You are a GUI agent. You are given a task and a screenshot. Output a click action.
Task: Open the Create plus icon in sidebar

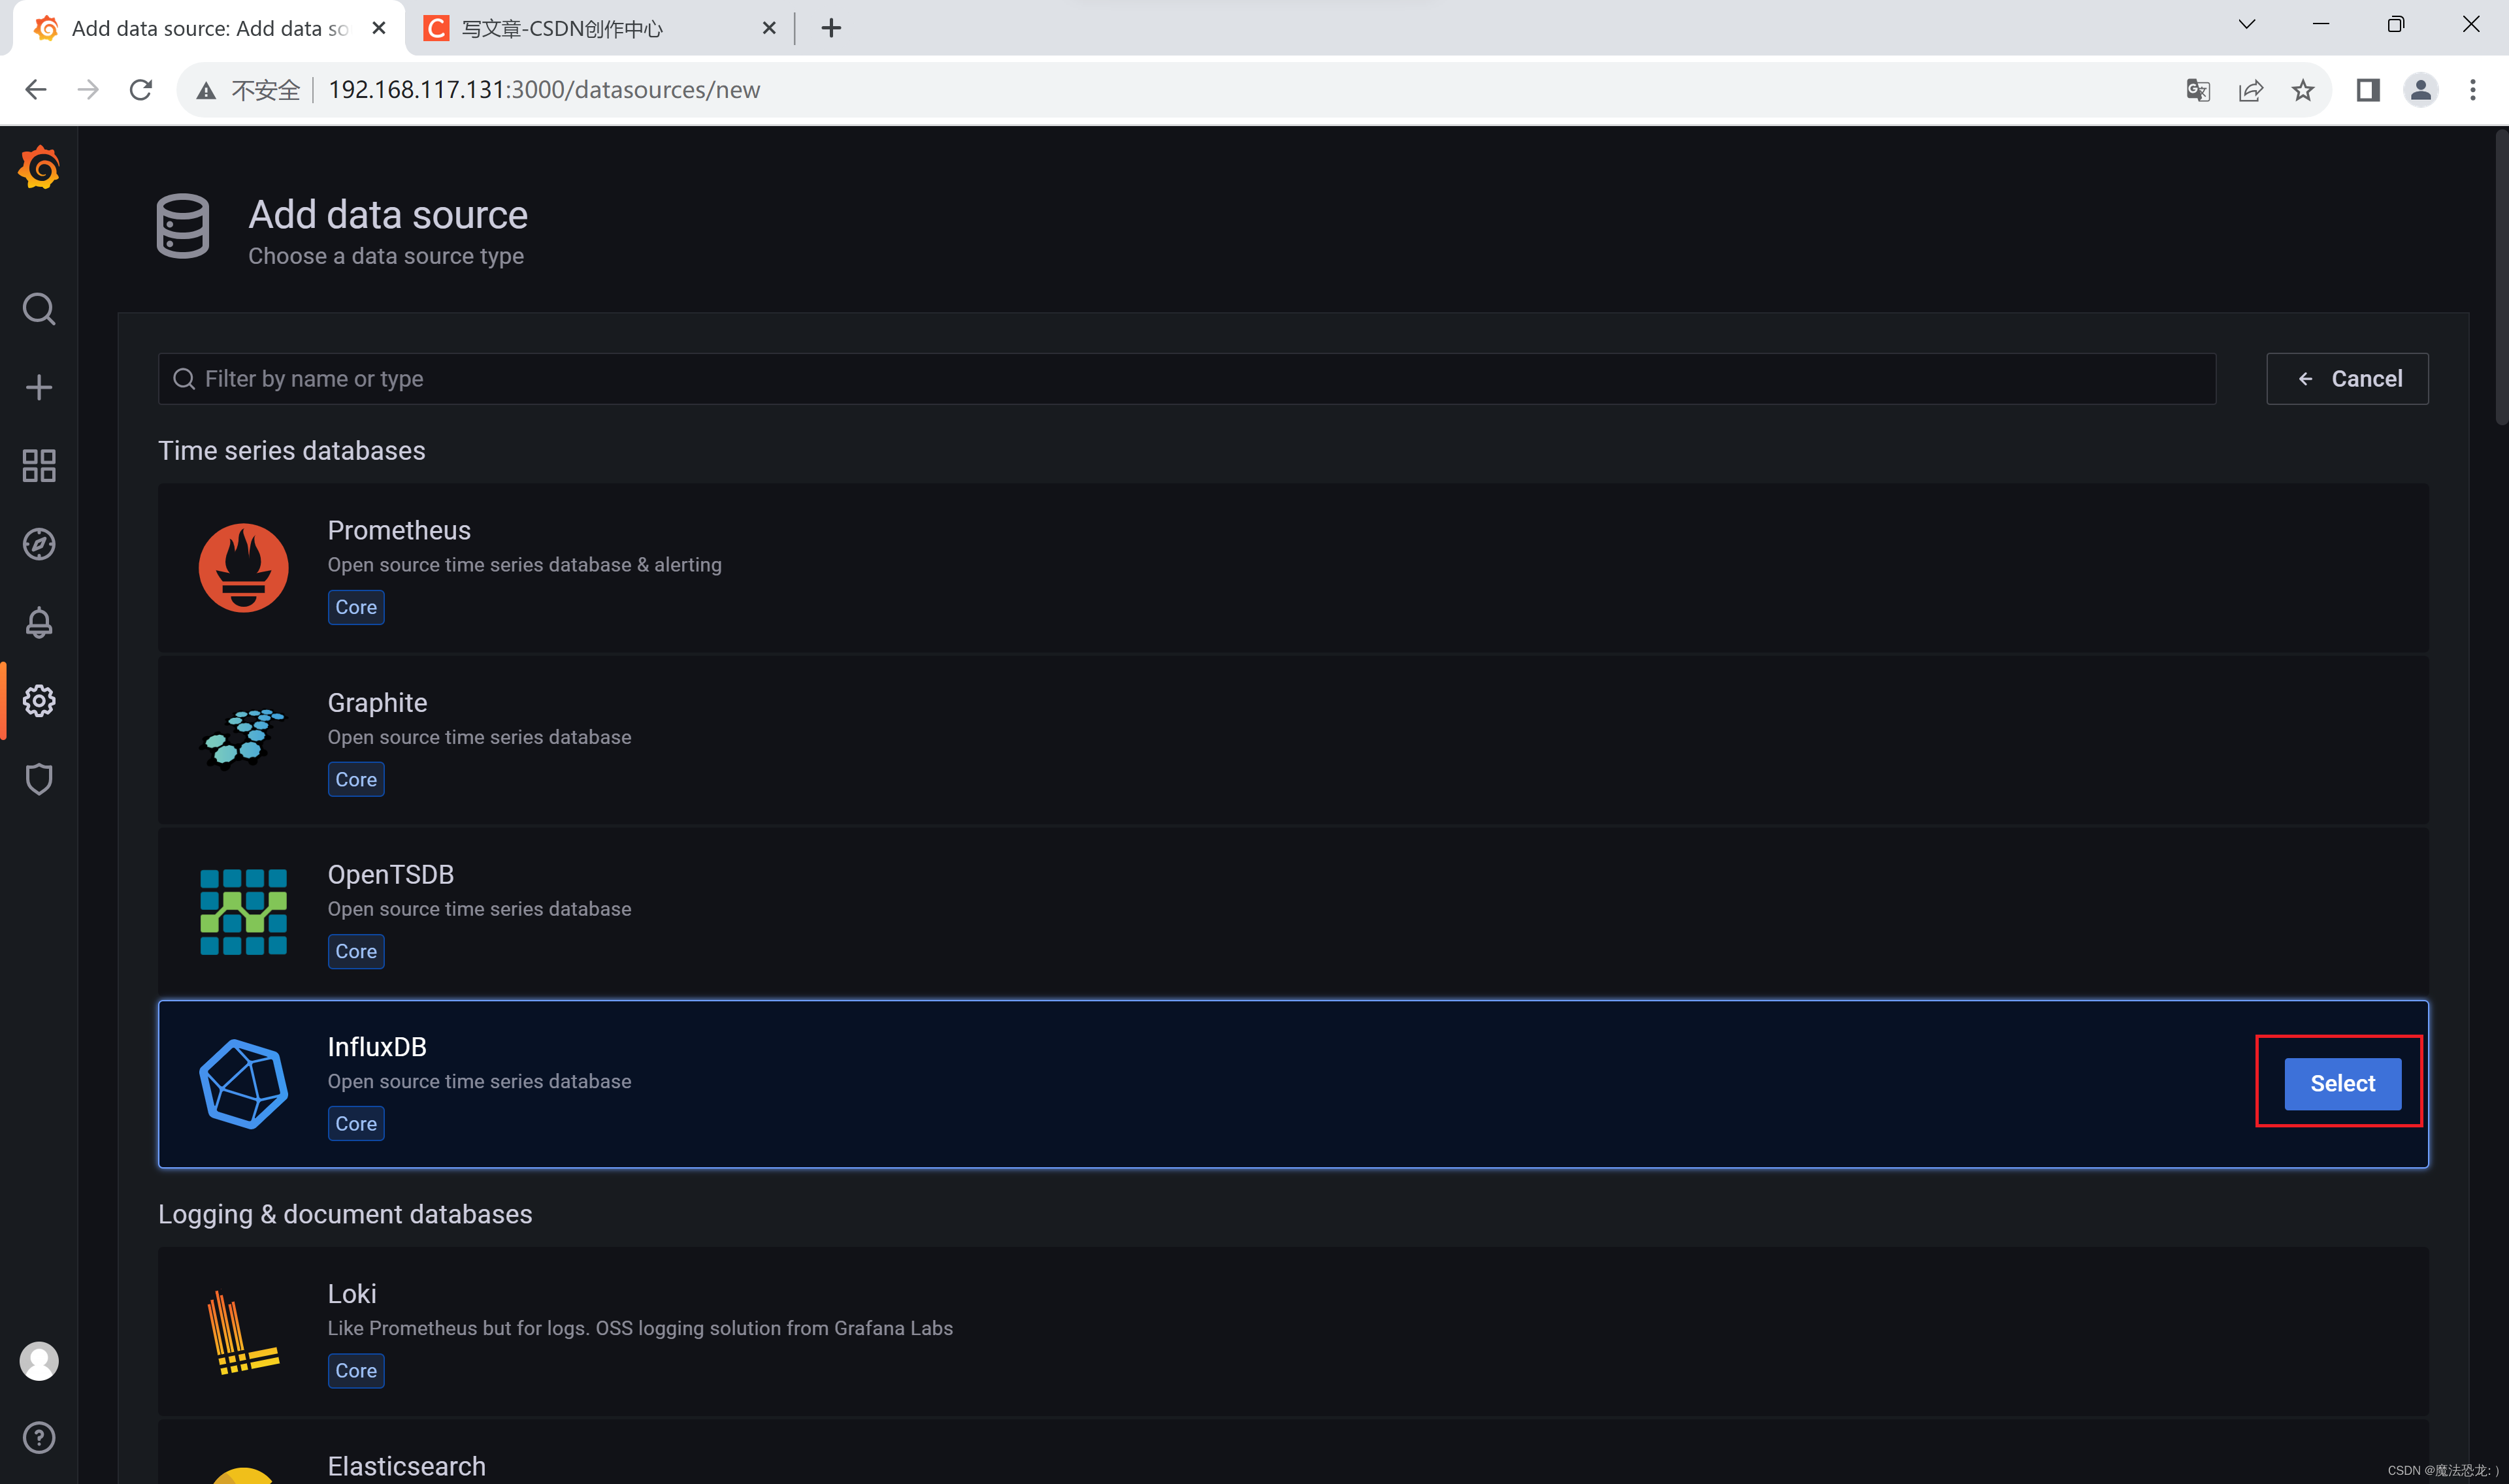point(39,387)
